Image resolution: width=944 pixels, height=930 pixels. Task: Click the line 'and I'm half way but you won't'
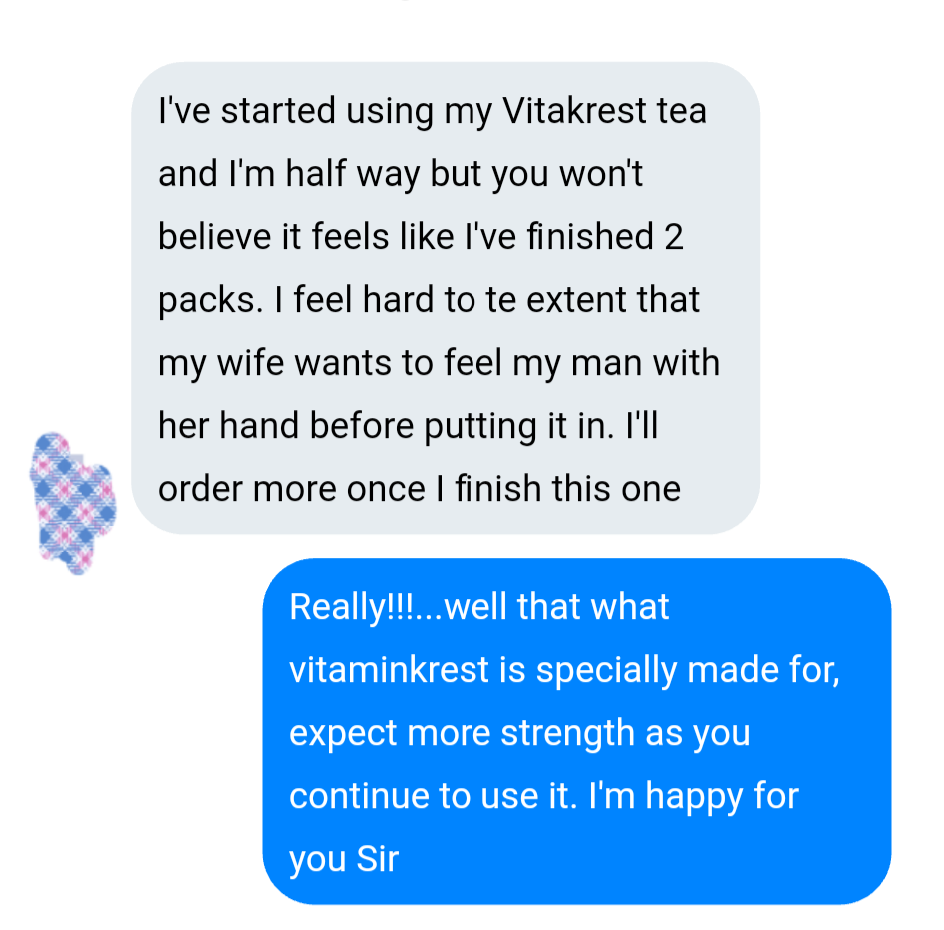[x=400, y=175]
